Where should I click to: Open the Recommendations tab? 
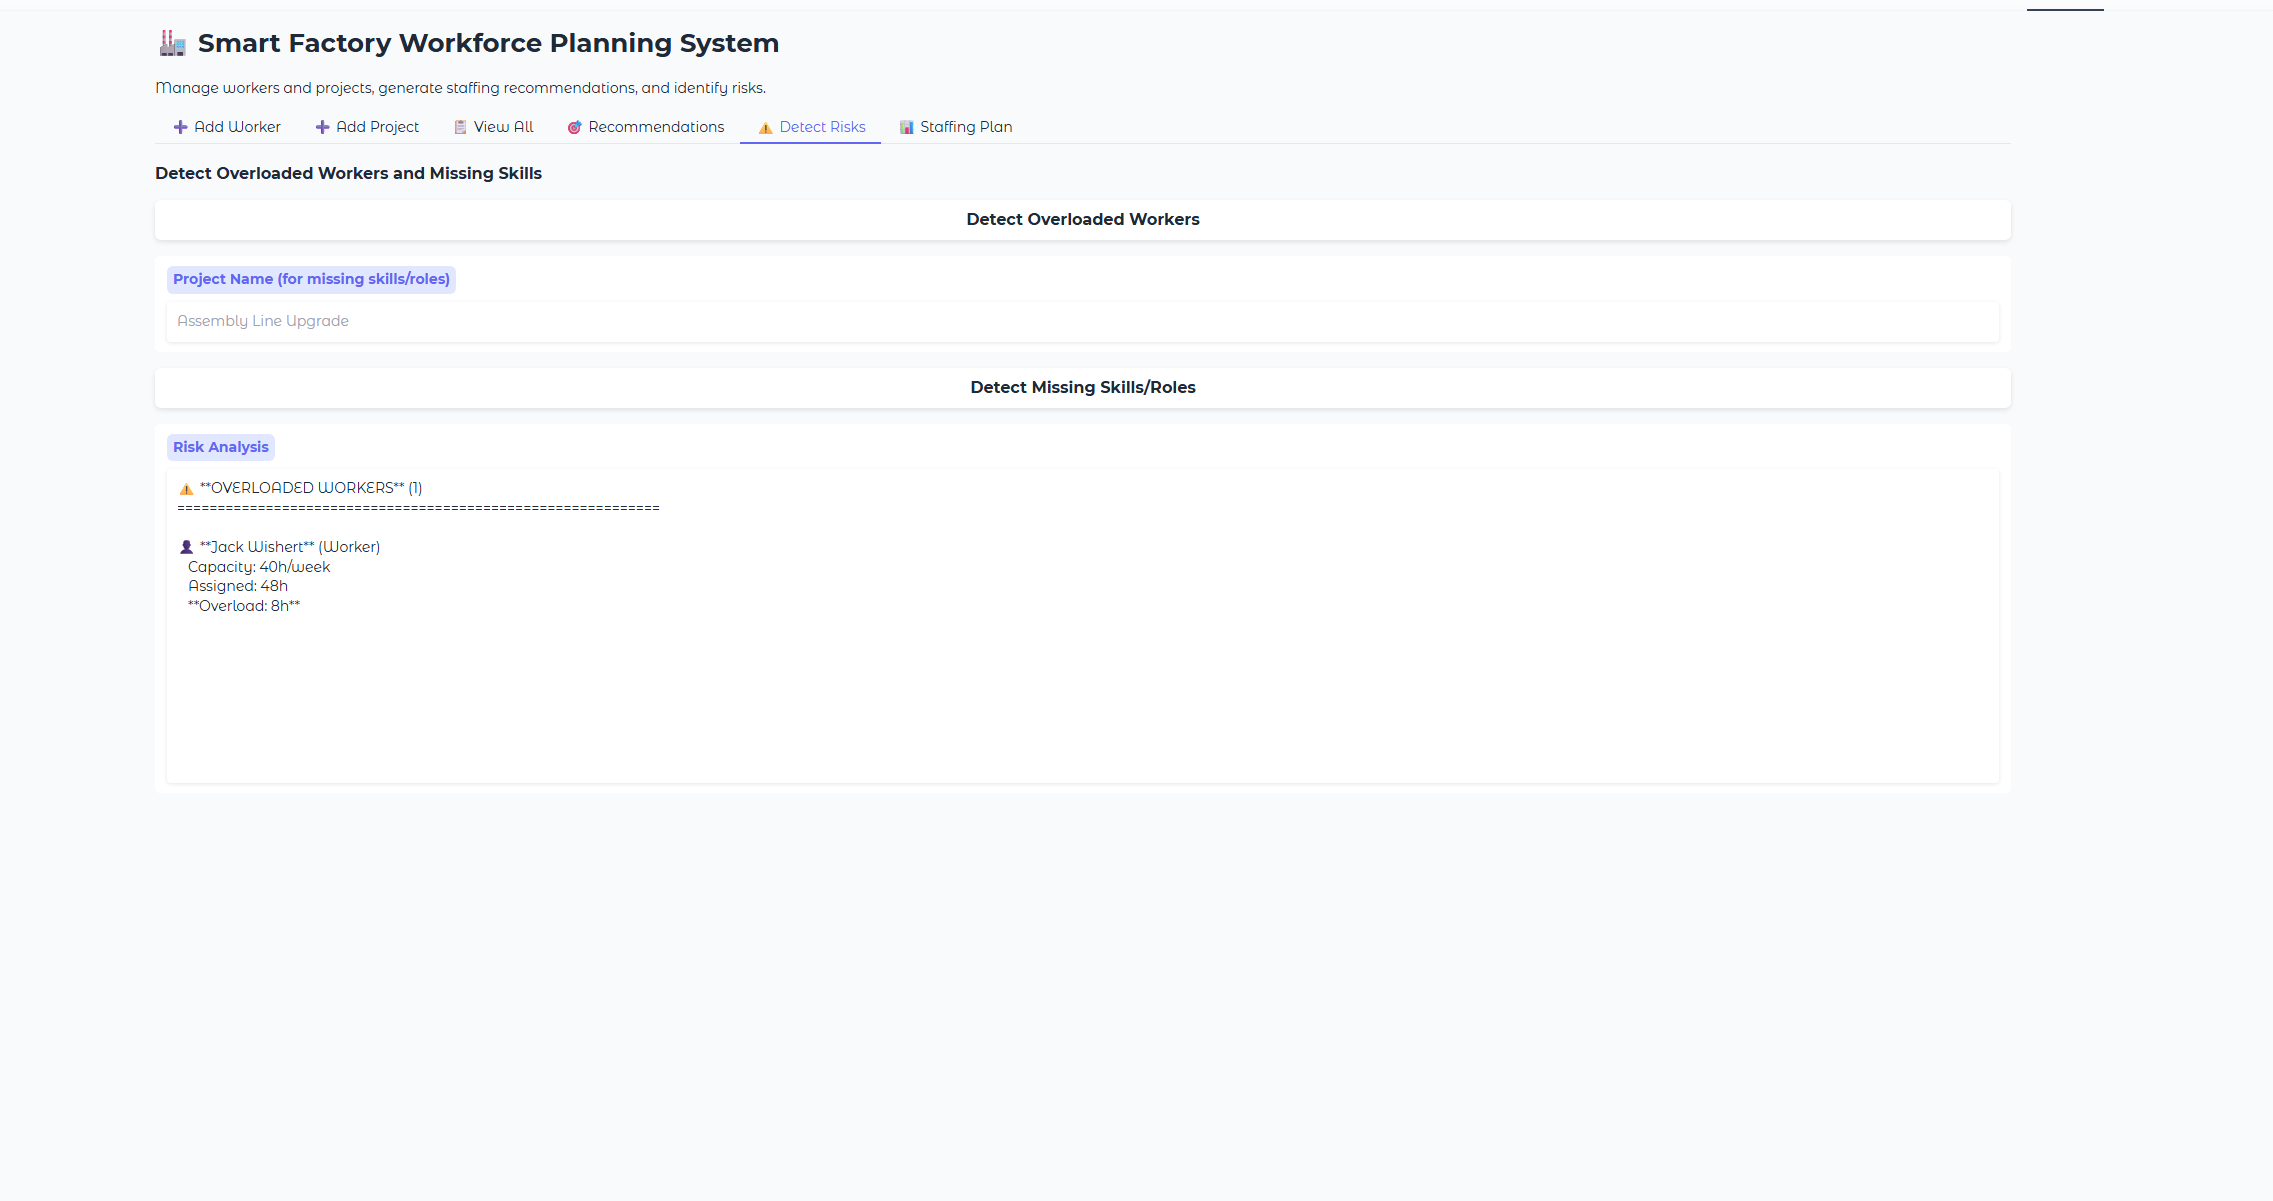tap(646, 127)
